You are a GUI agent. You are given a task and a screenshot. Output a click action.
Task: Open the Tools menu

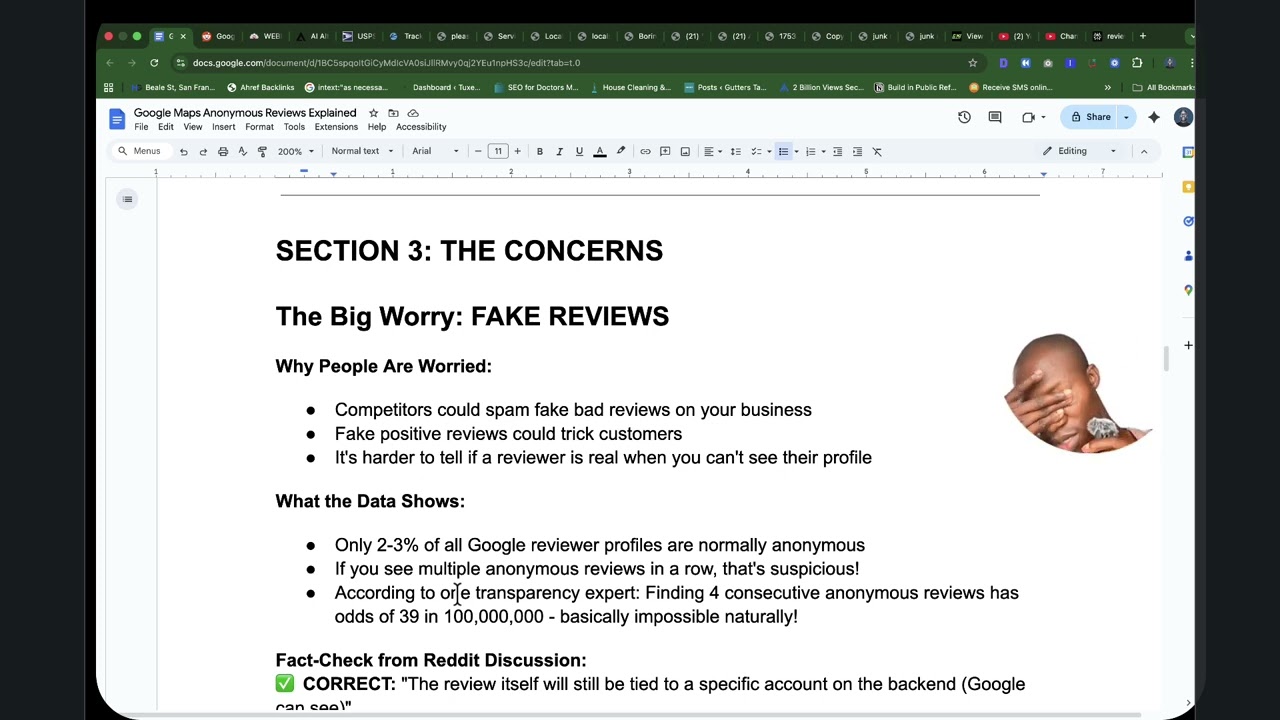click(x=294, y=127)
